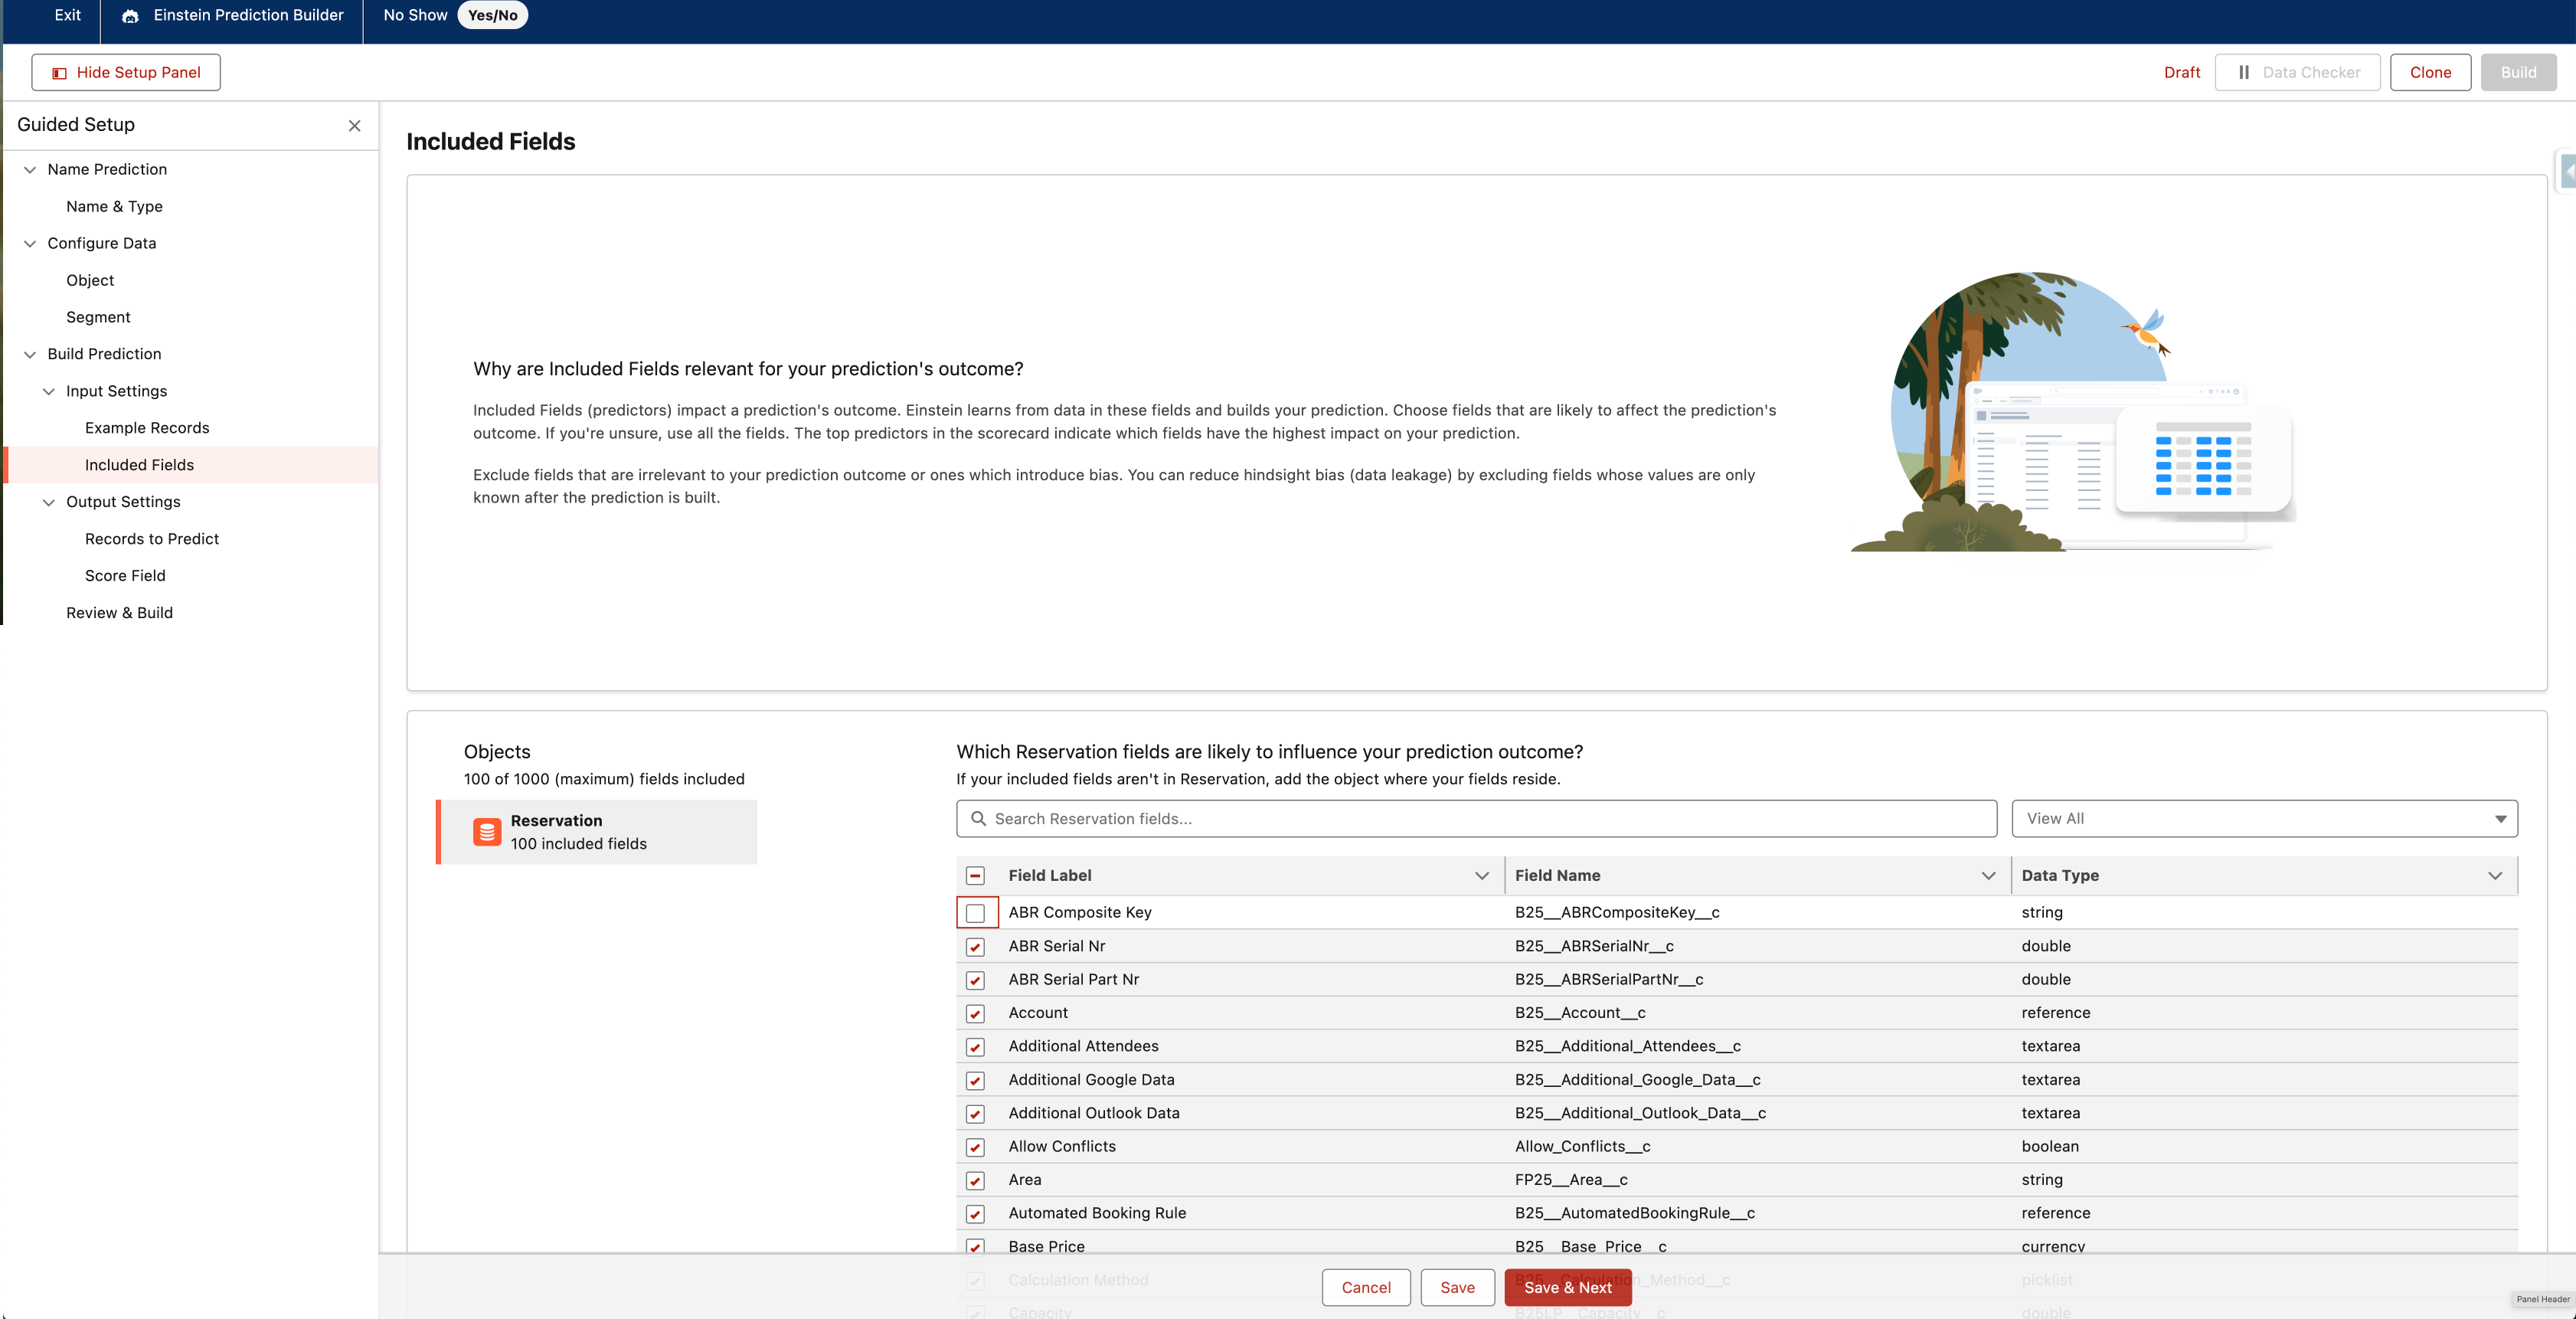Select Records to Predict in Guided Setup
This screenshot has width=2576, height=1319.
tap(152, 538)
